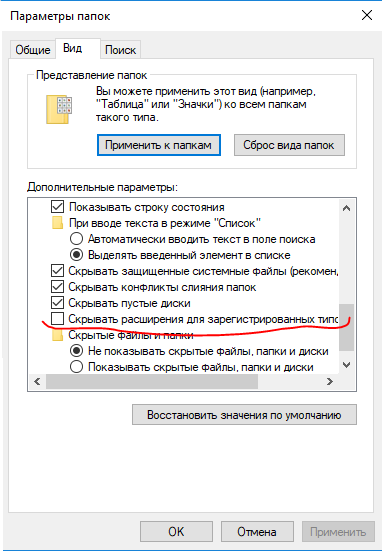Toggle Скрывать конфликты слияния папок checkbox
Viewport: 382px width, 551px height.
point(57,287)
